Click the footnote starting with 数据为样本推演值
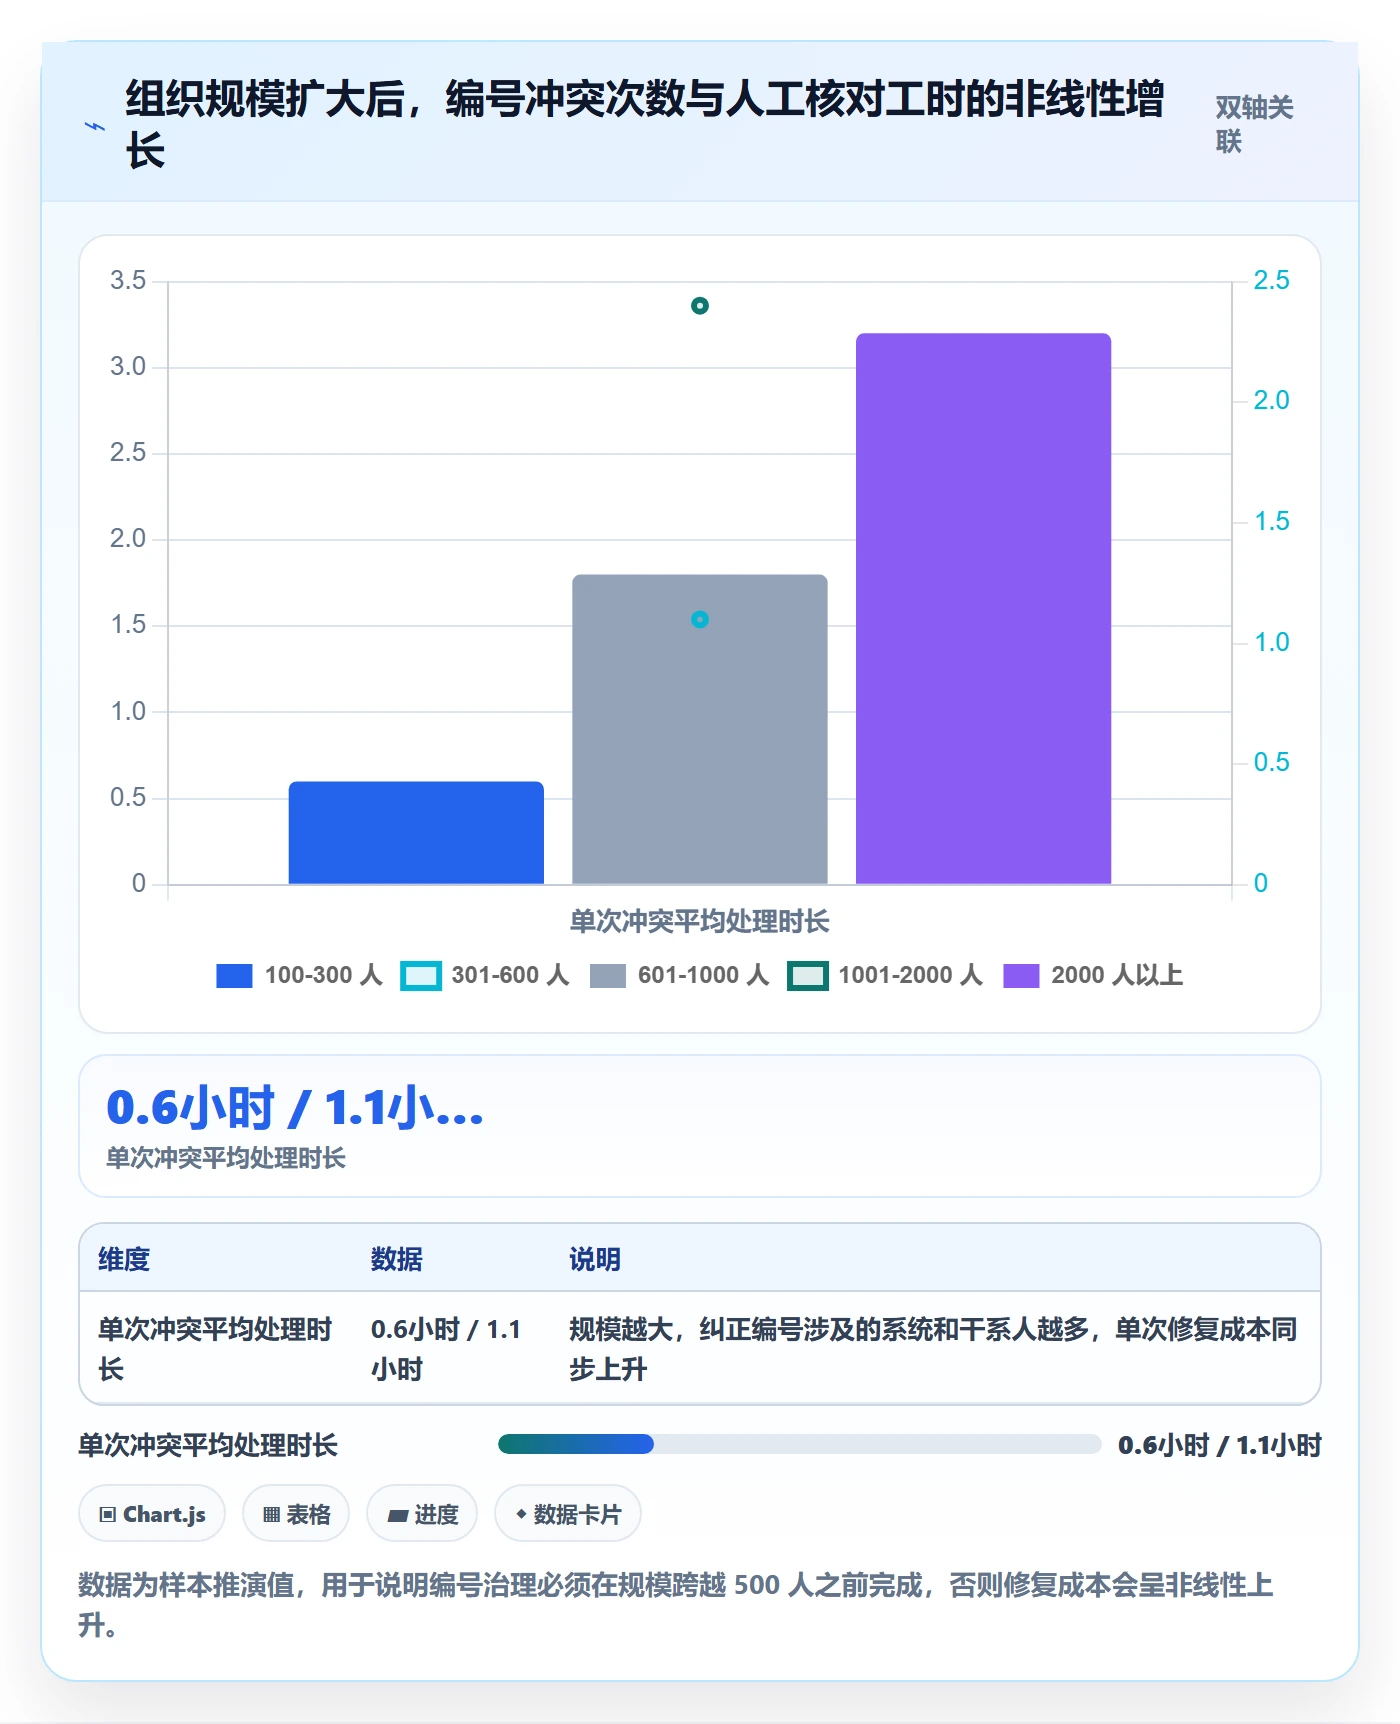 [676, 1605]
